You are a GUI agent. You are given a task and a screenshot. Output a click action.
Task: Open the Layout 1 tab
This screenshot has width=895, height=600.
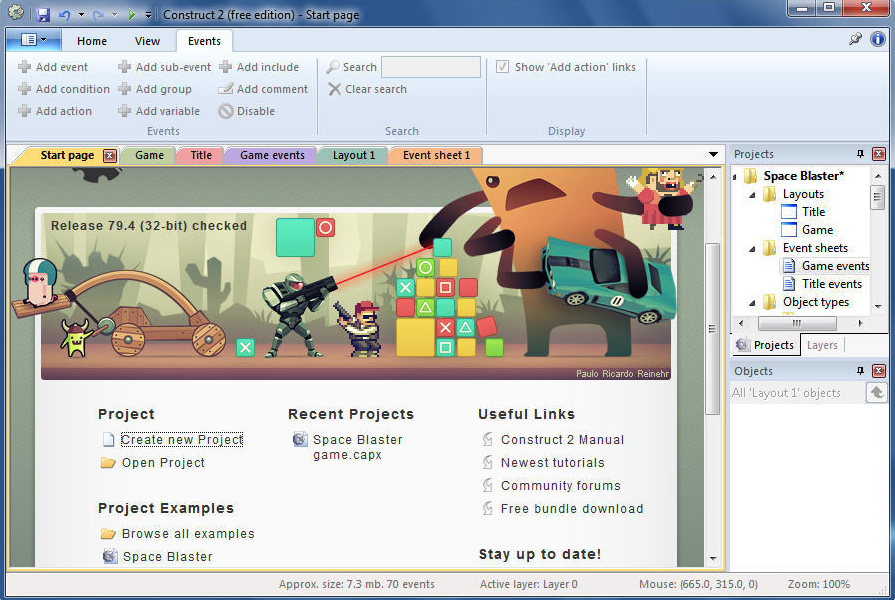tap(354, 155)
